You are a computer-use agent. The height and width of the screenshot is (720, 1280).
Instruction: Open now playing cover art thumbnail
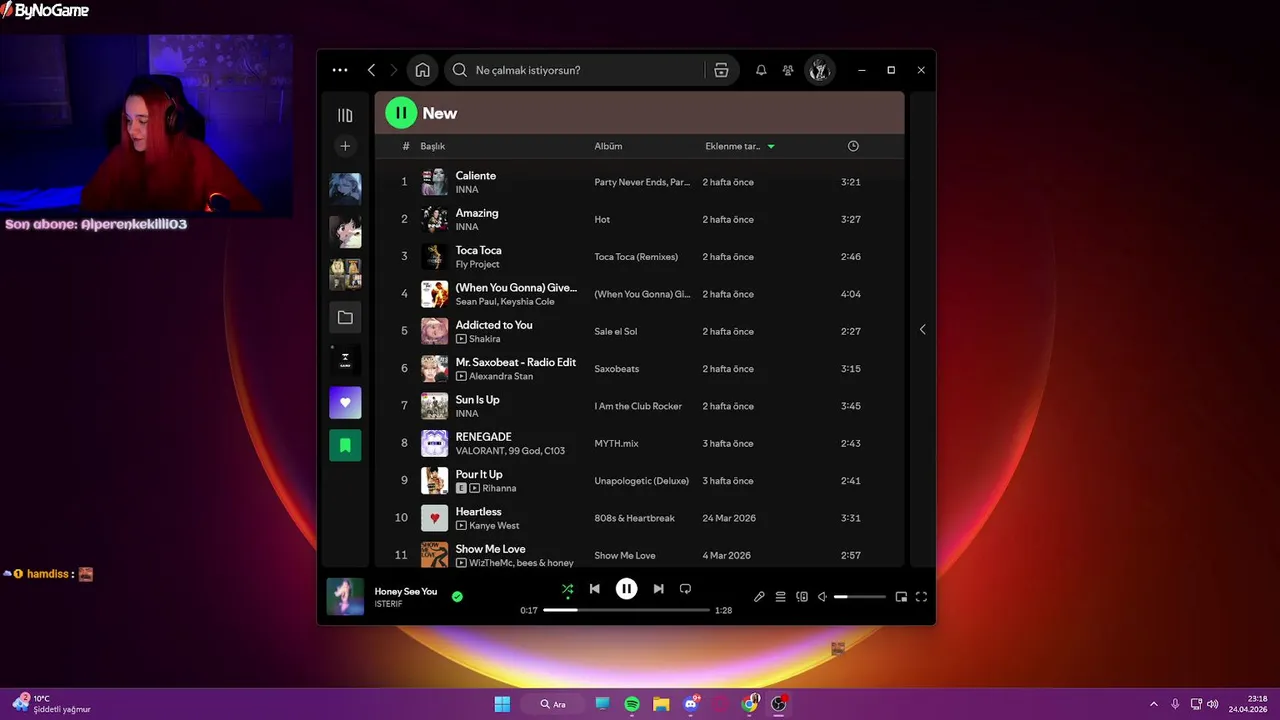[x=345, y=597]
